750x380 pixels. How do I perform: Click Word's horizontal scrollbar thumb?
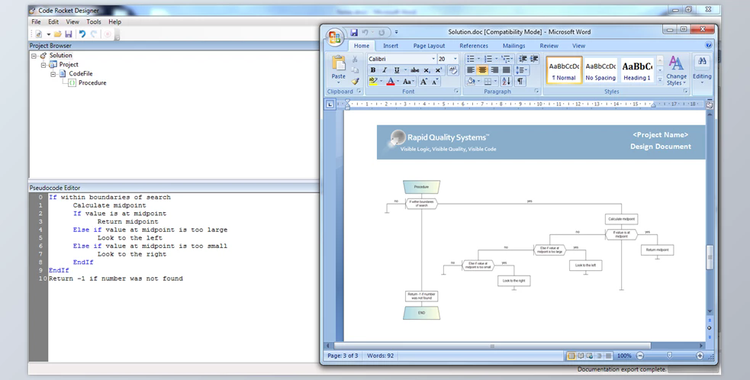coord(493,346)
